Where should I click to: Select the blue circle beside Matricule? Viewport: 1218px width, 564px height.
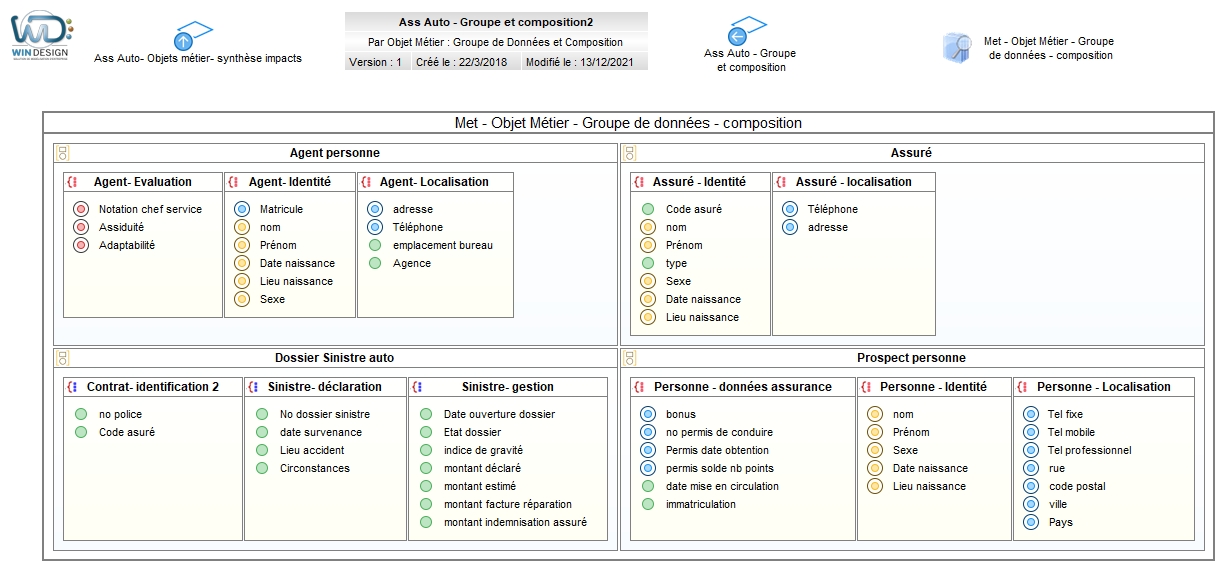coord(242,209)
